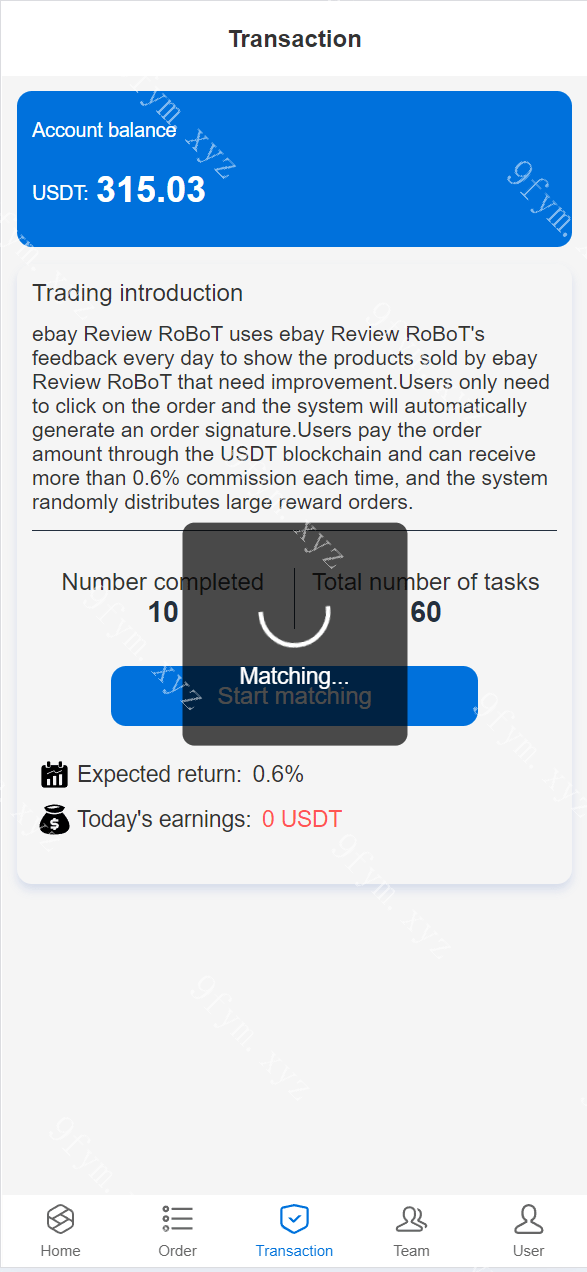The height and width of the screenshot is (1272, 587).
Task: Go to the Team tab label
Action: (411, 1251)
